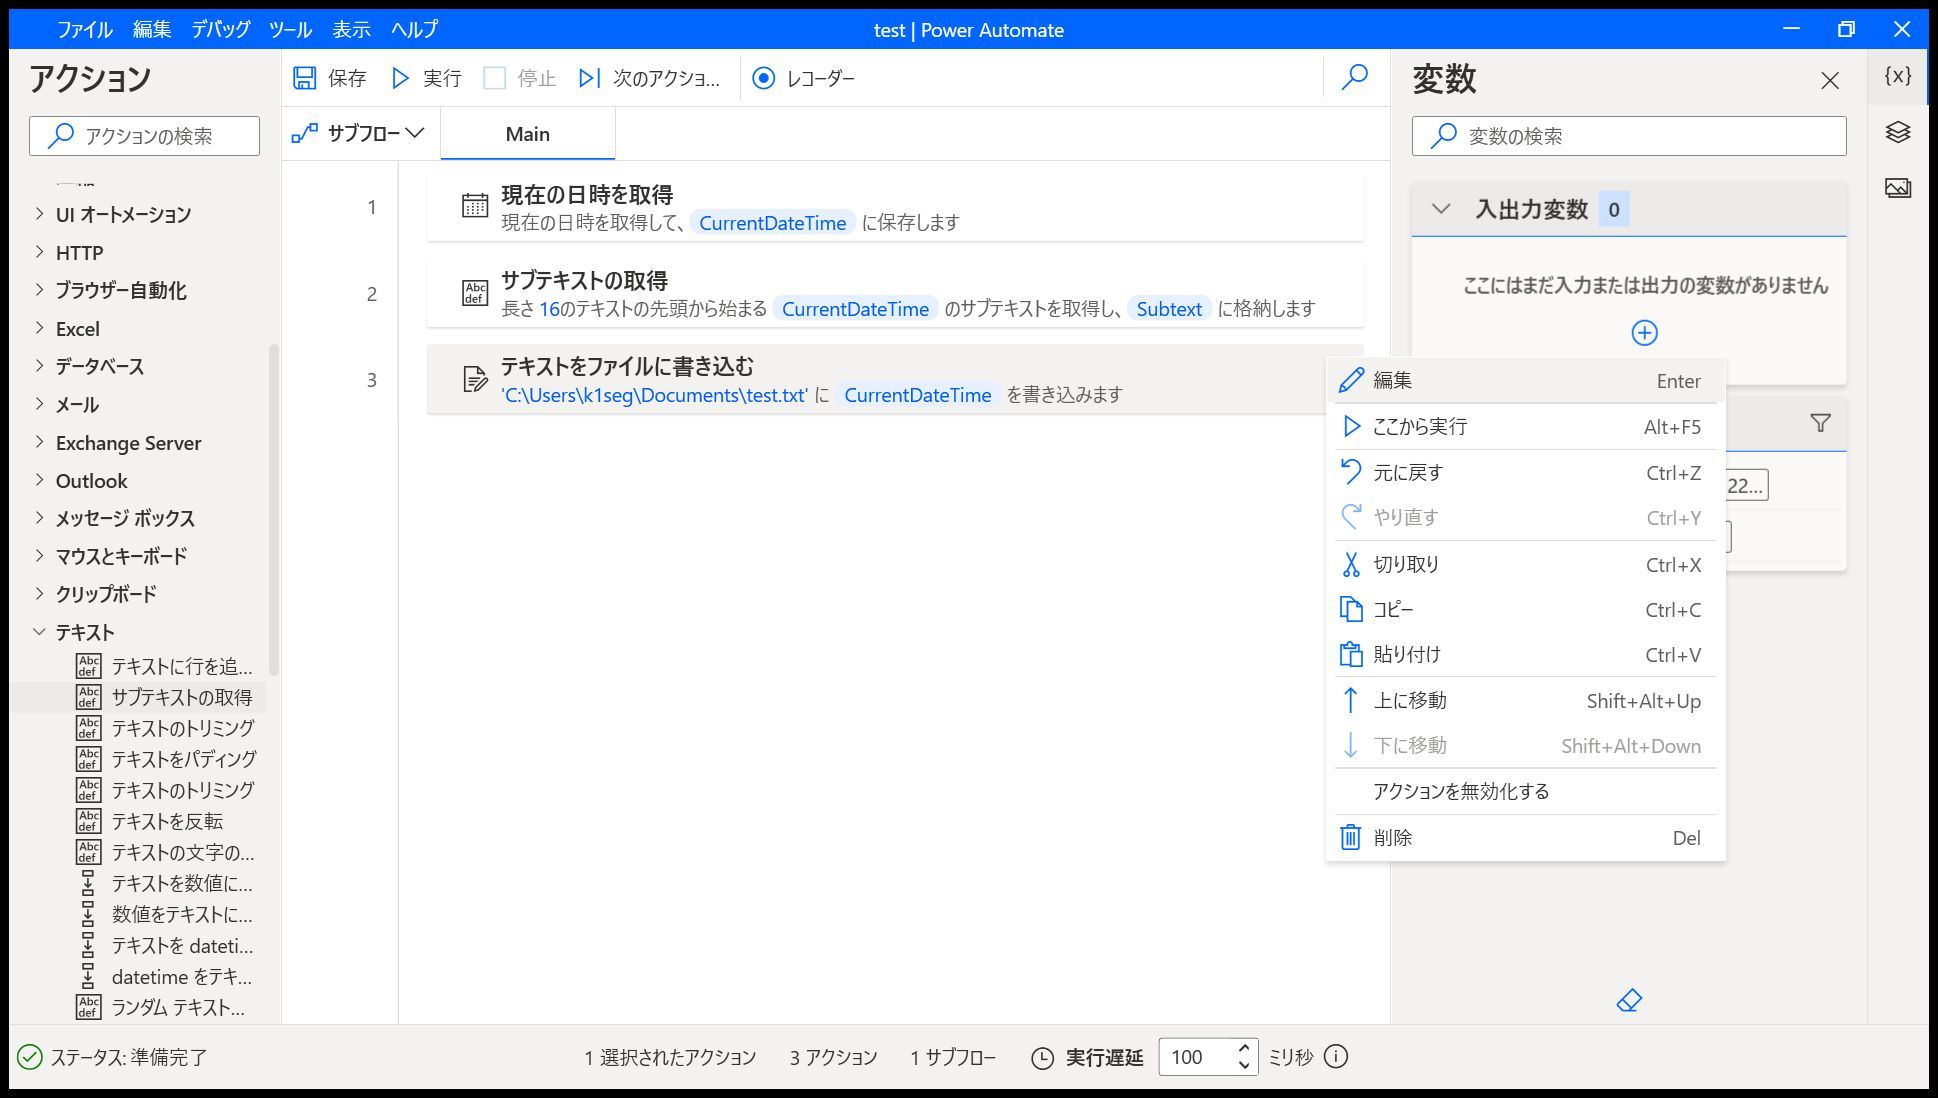Open the UI elements layers icon
This screenshot has width=1938, height=1098.
[x=1898, y=132]
